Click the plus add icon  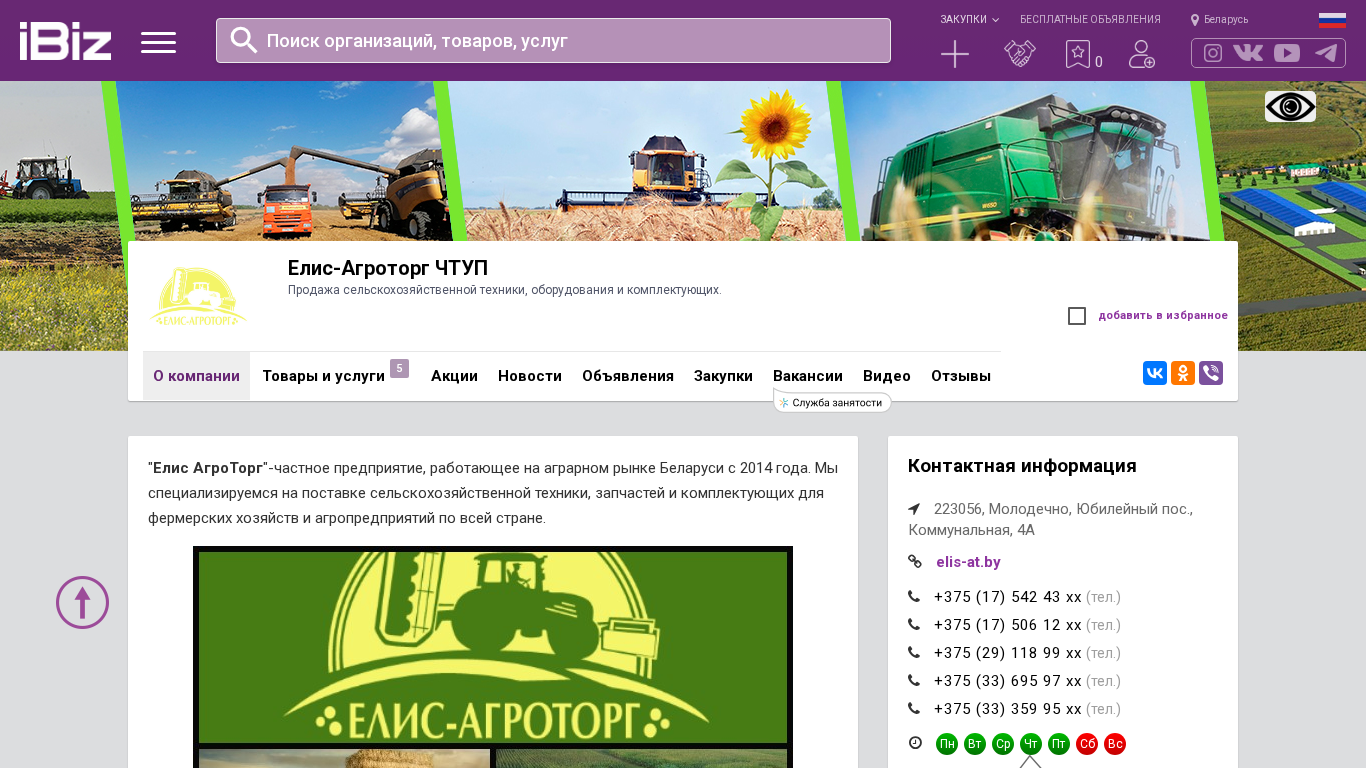[x=955, y=54]
